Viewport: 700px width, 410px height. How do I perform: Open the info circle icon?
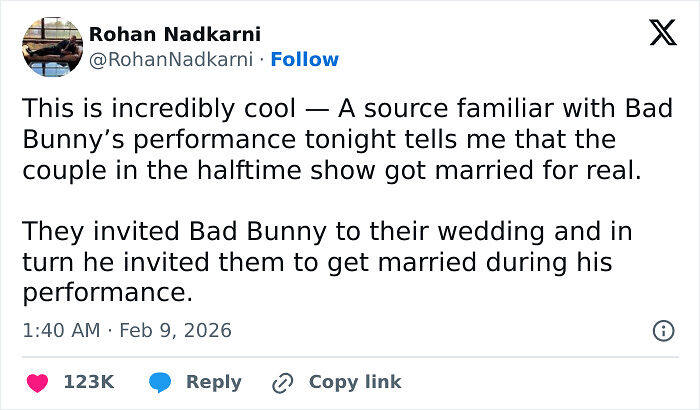point(662,330)
